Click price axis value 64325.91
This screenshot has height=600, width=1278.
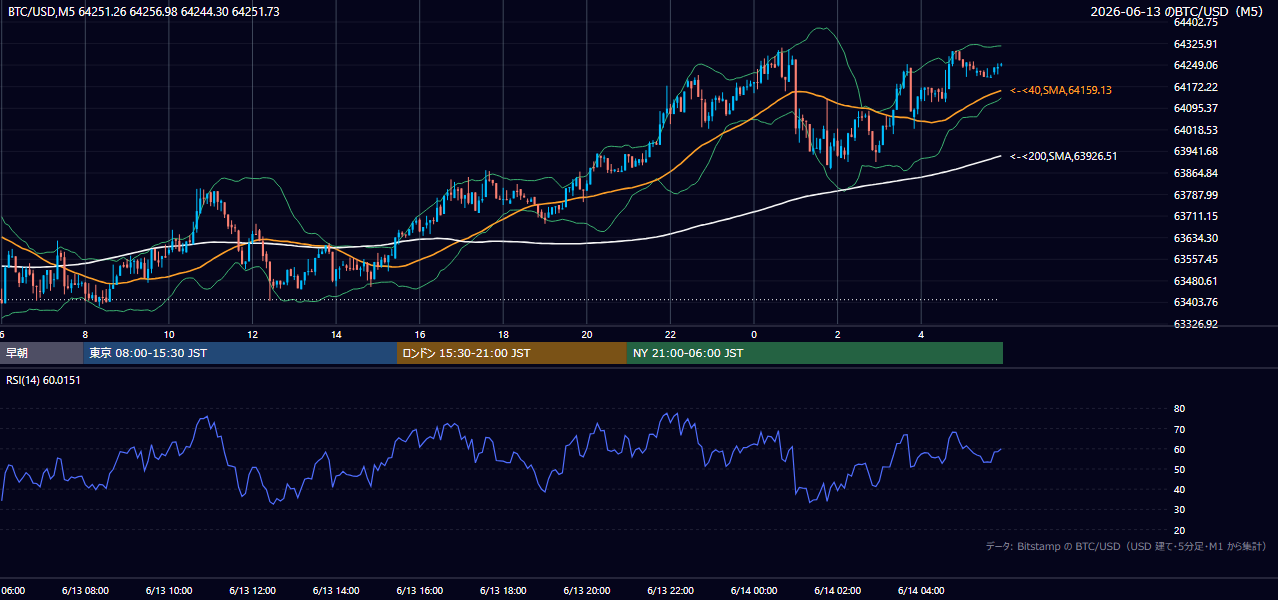point(1195,44)
